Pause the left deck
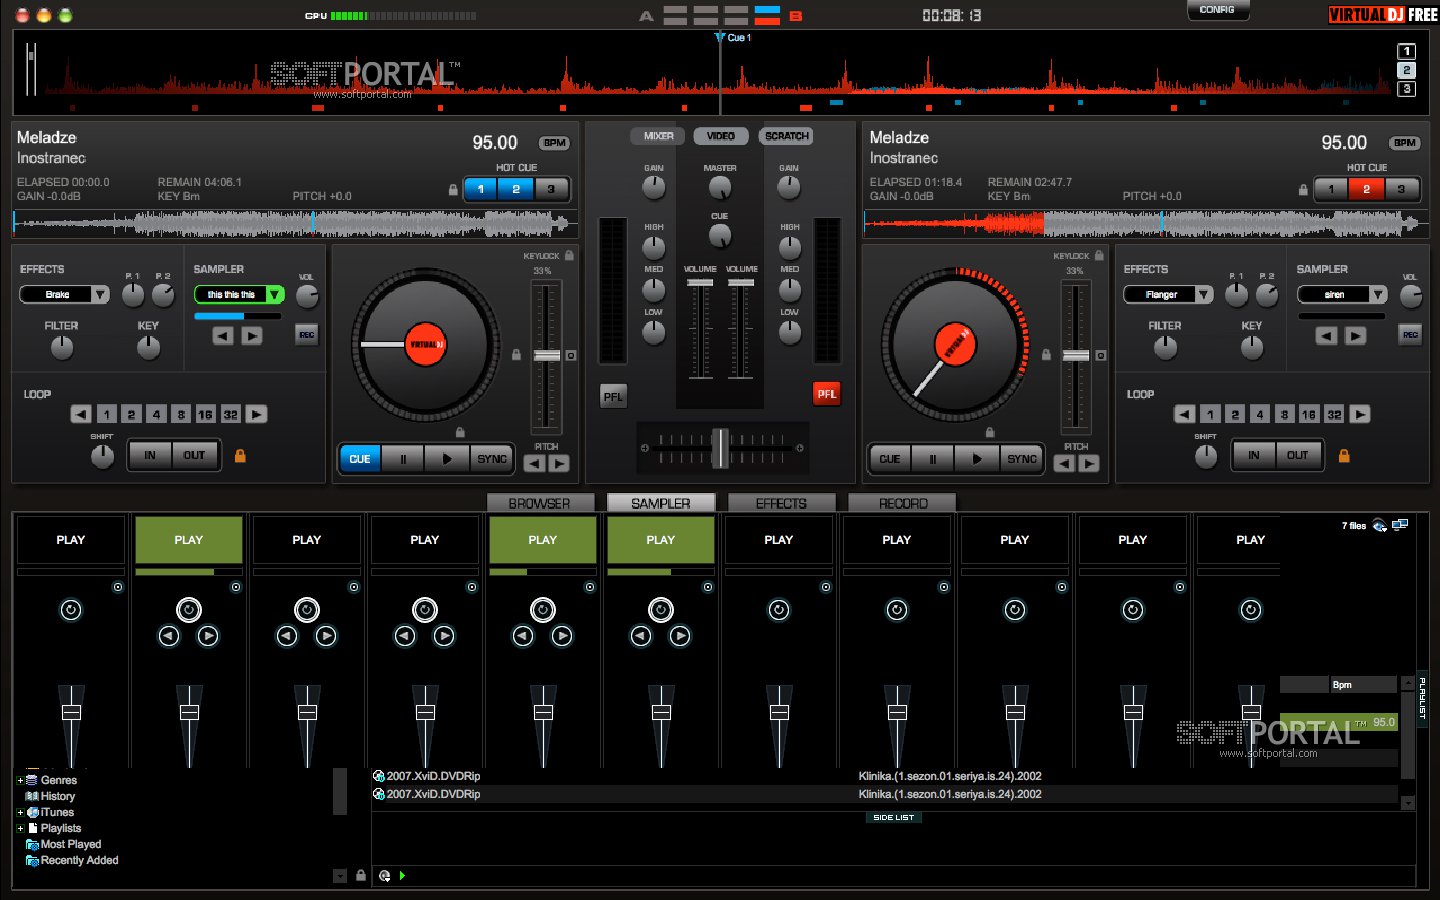Screen dimensions: 1440x900 (403, 459)
